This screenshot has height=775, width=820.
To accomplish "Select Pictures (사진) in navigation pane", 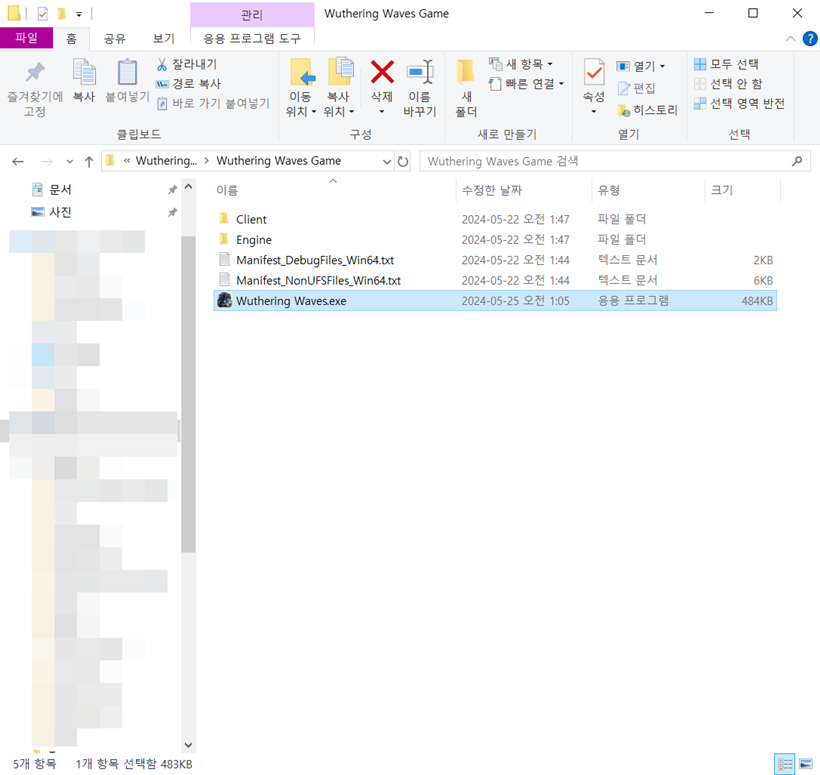I will point(60,212).
